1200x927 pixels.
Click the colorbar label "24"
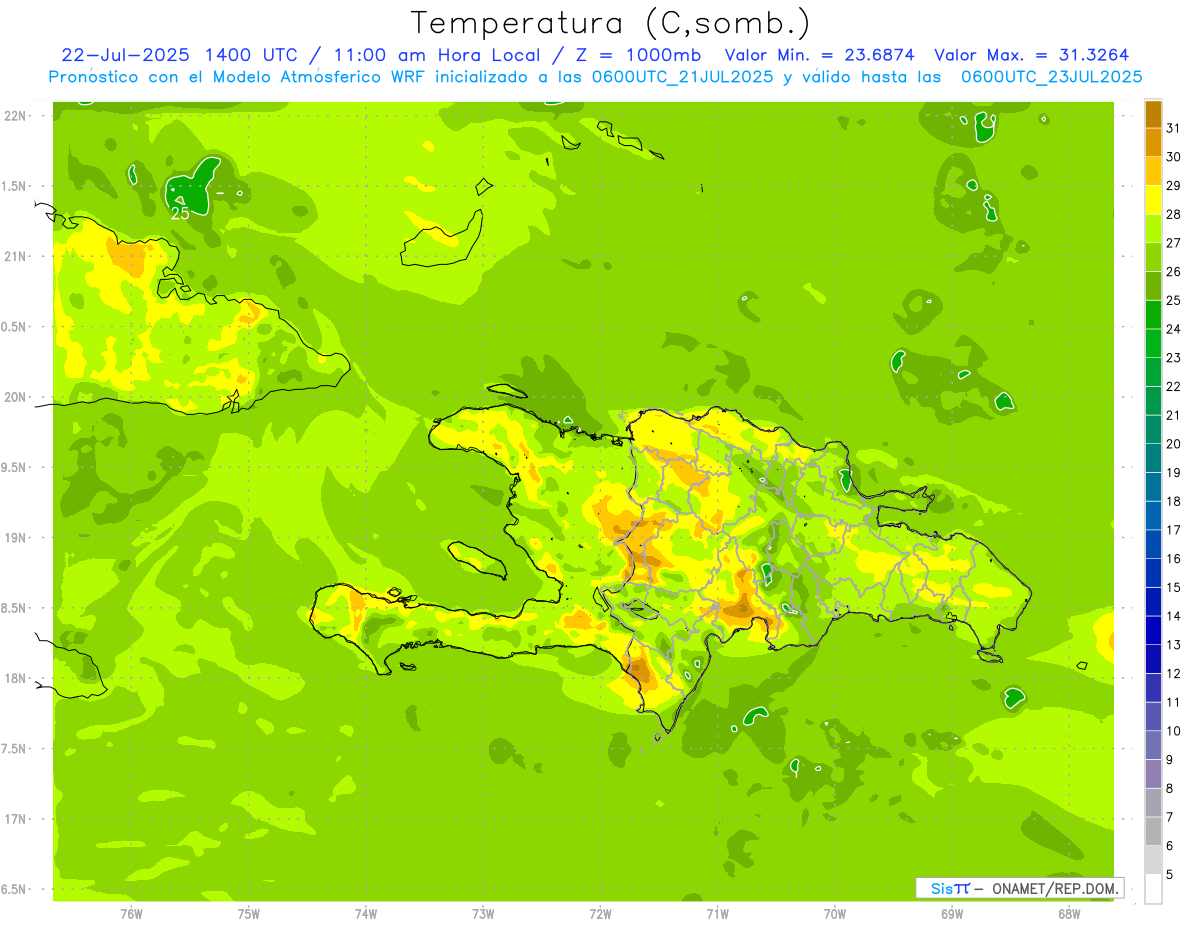point(1174,329)
